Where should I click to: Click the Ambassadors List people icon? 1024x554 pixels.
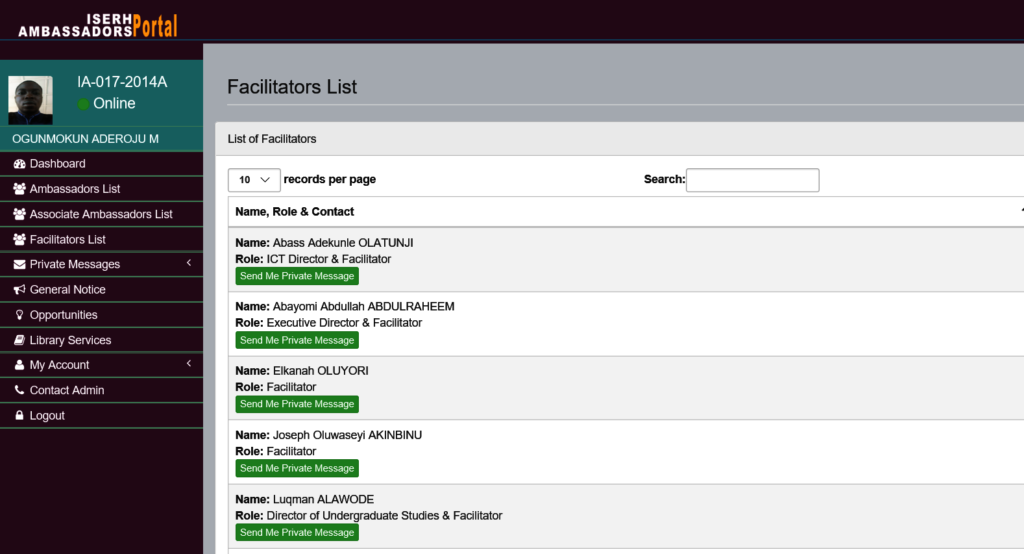19,189
